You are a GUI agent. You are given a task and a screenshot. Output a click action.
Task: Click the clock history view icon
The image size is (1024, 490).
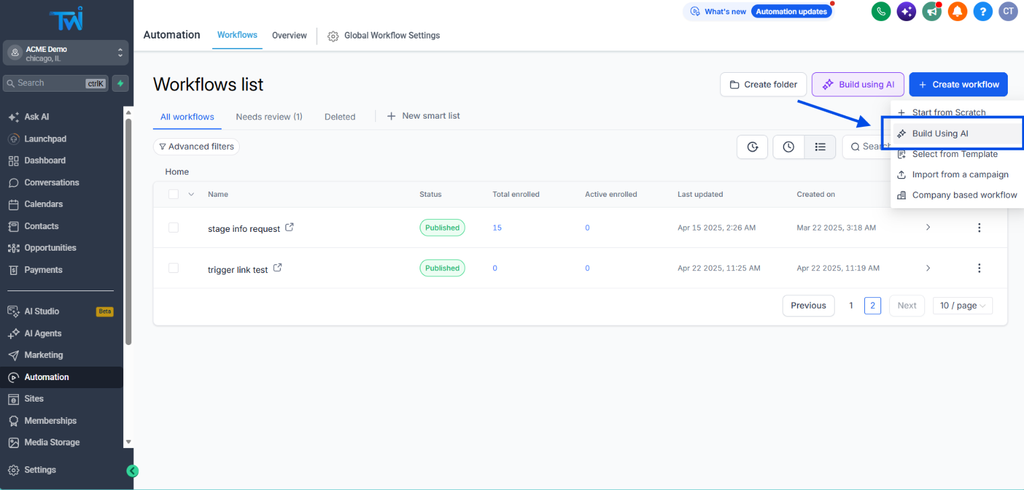coord(788,147)
